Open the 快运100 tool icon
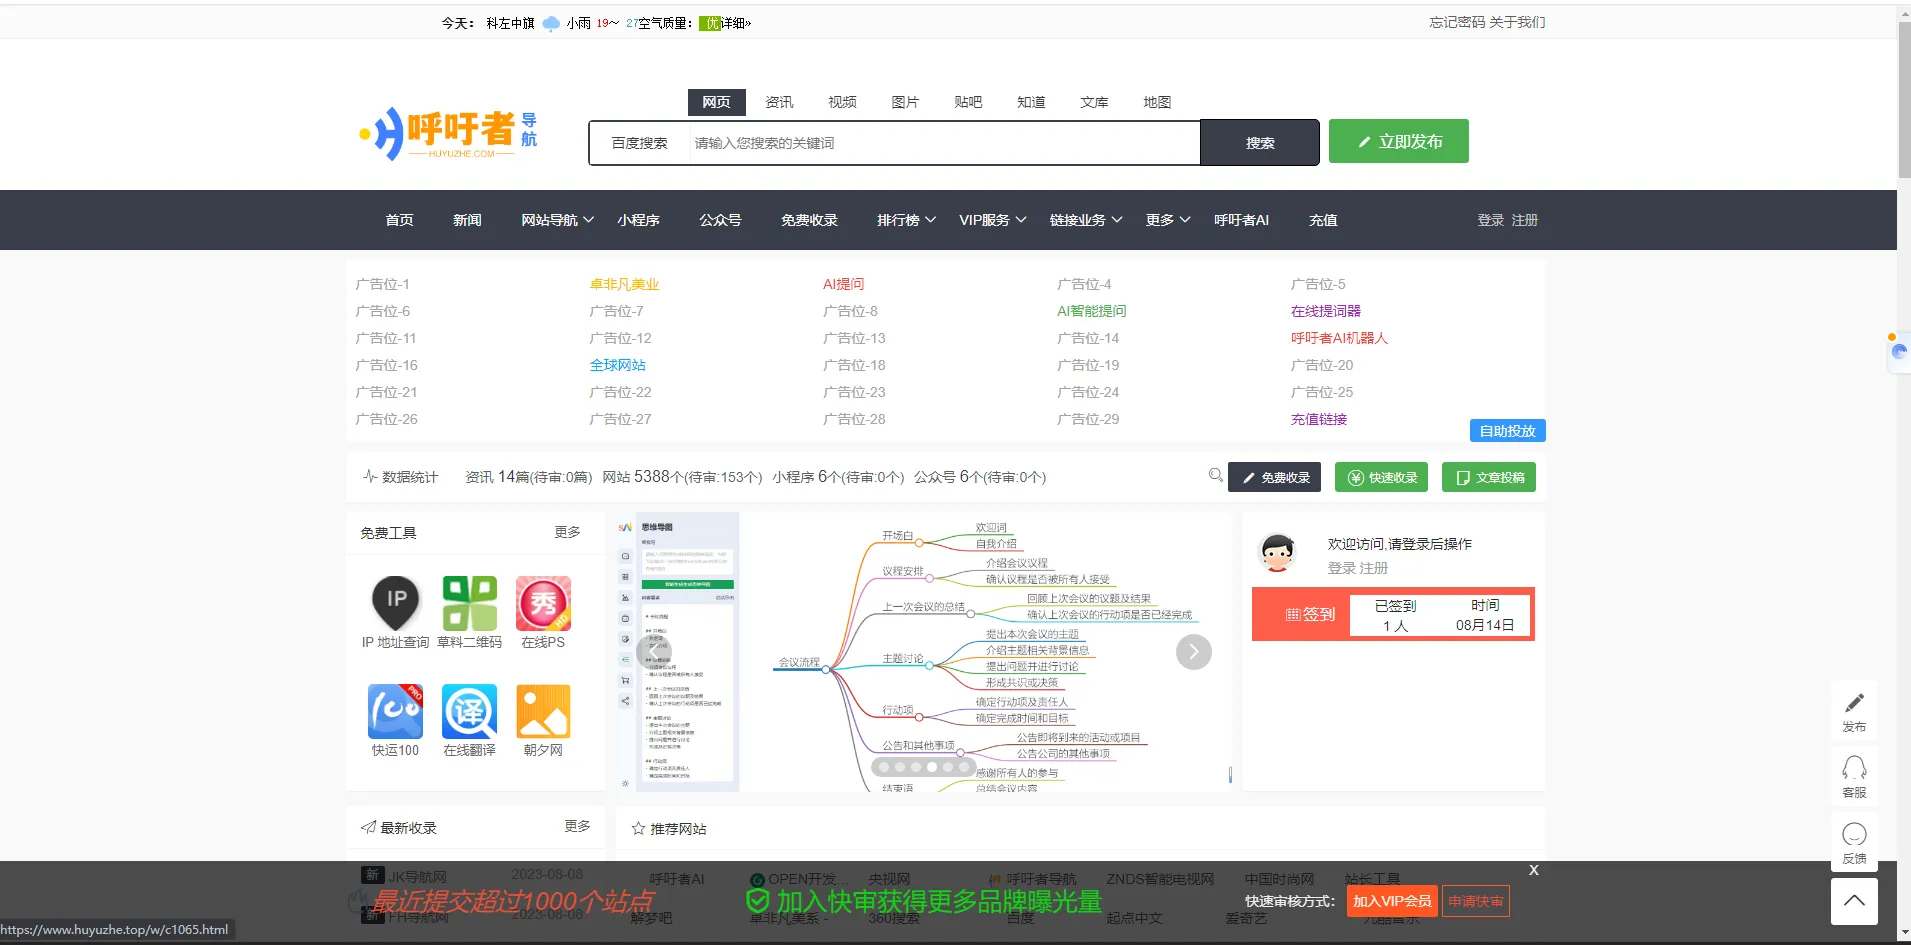This screenshot has height=945, width=1911. click(395, 711)
